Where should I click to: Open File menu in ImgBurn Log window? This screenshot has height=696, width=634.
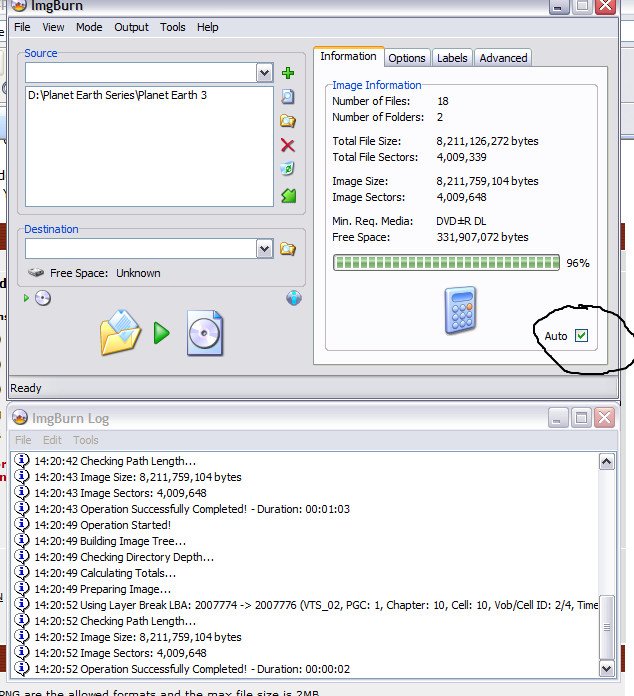point(23,440)
